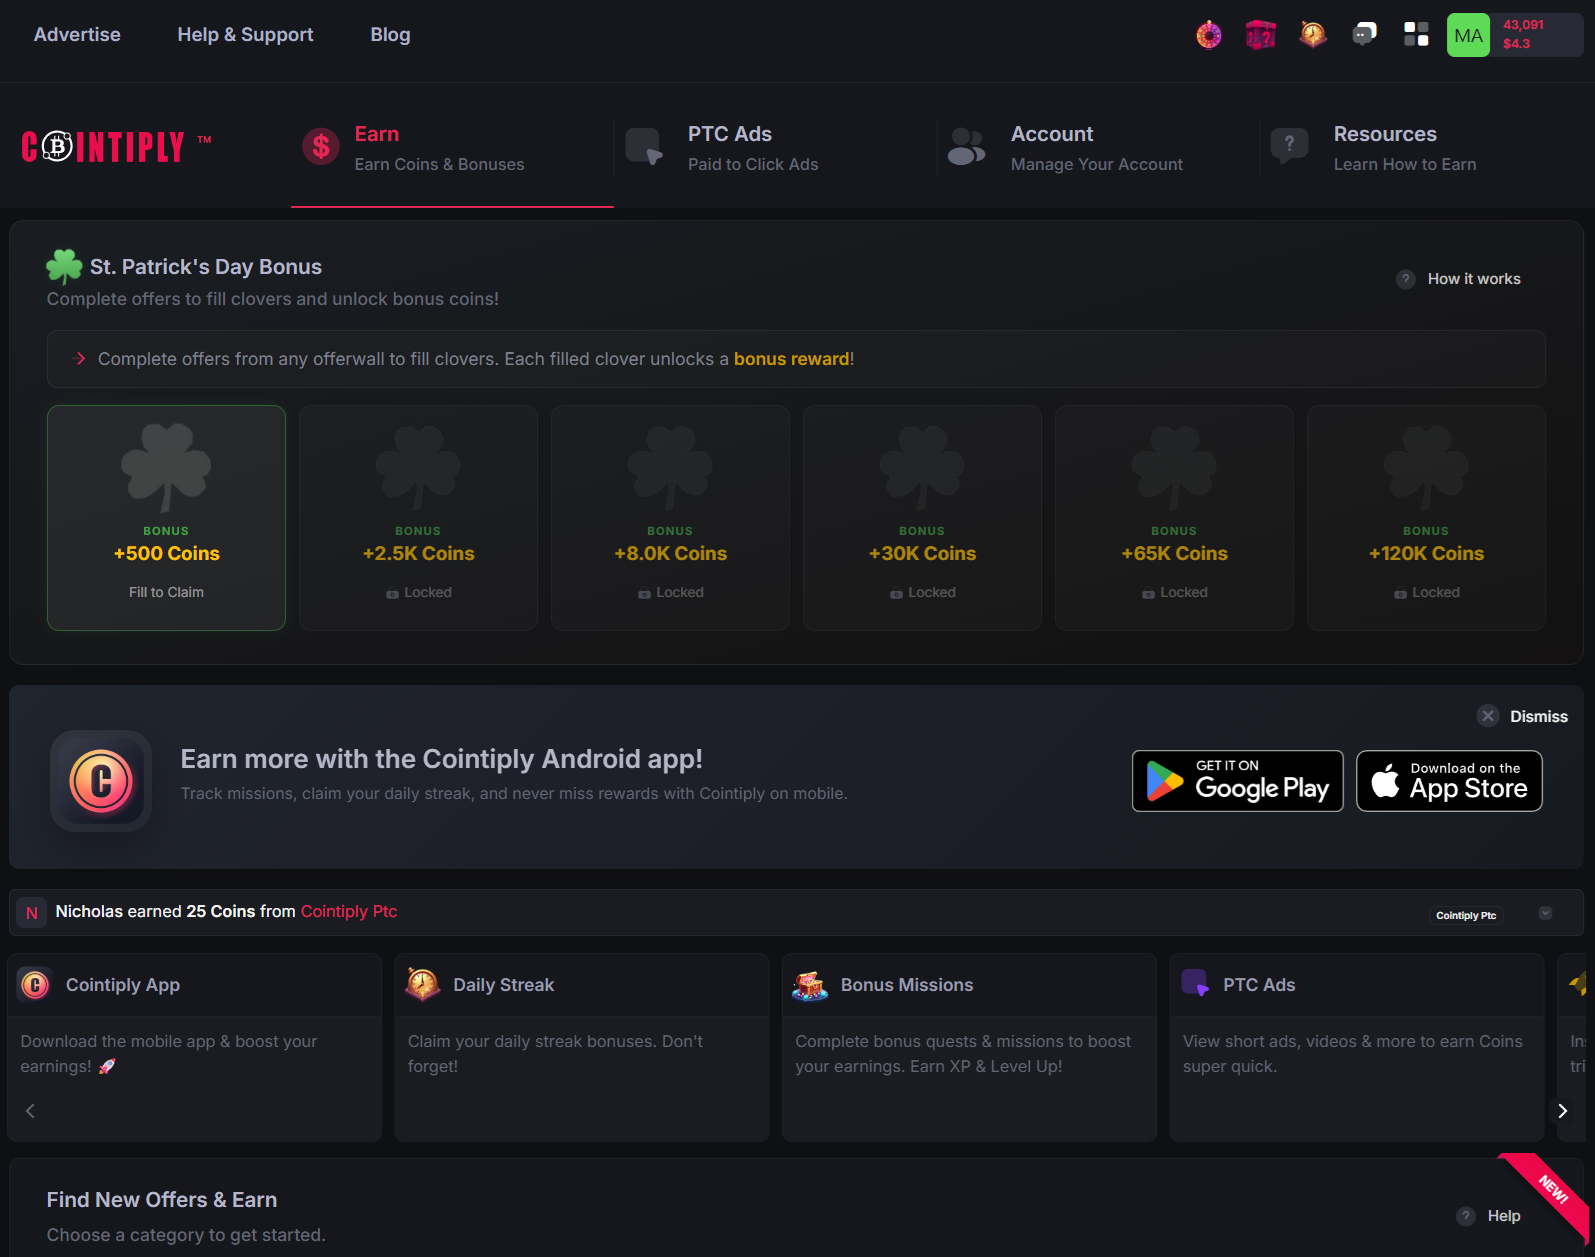Click the Resources question mark icon
The width and height of the screenshot is (1595, 1257).
(1290, 147)
